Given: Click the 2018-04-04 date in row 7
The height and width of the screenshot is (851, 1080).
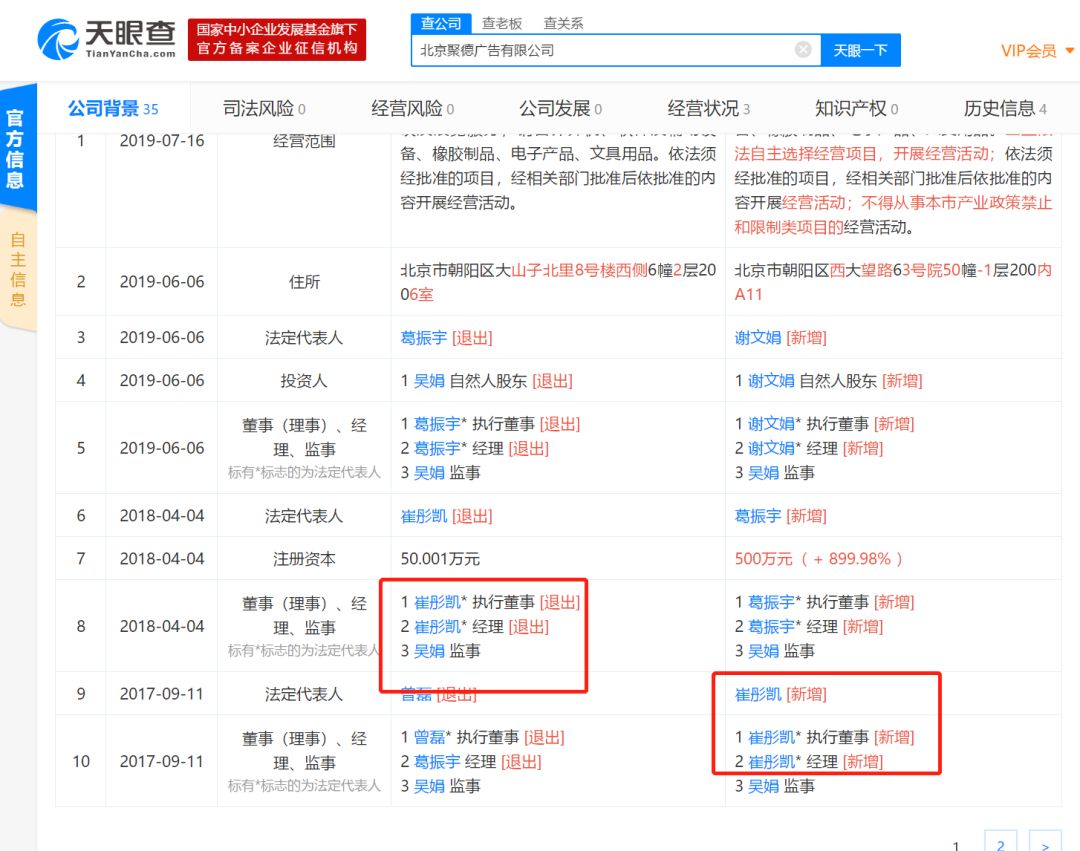Looking at the screenshot, I should tap(162, 558).
